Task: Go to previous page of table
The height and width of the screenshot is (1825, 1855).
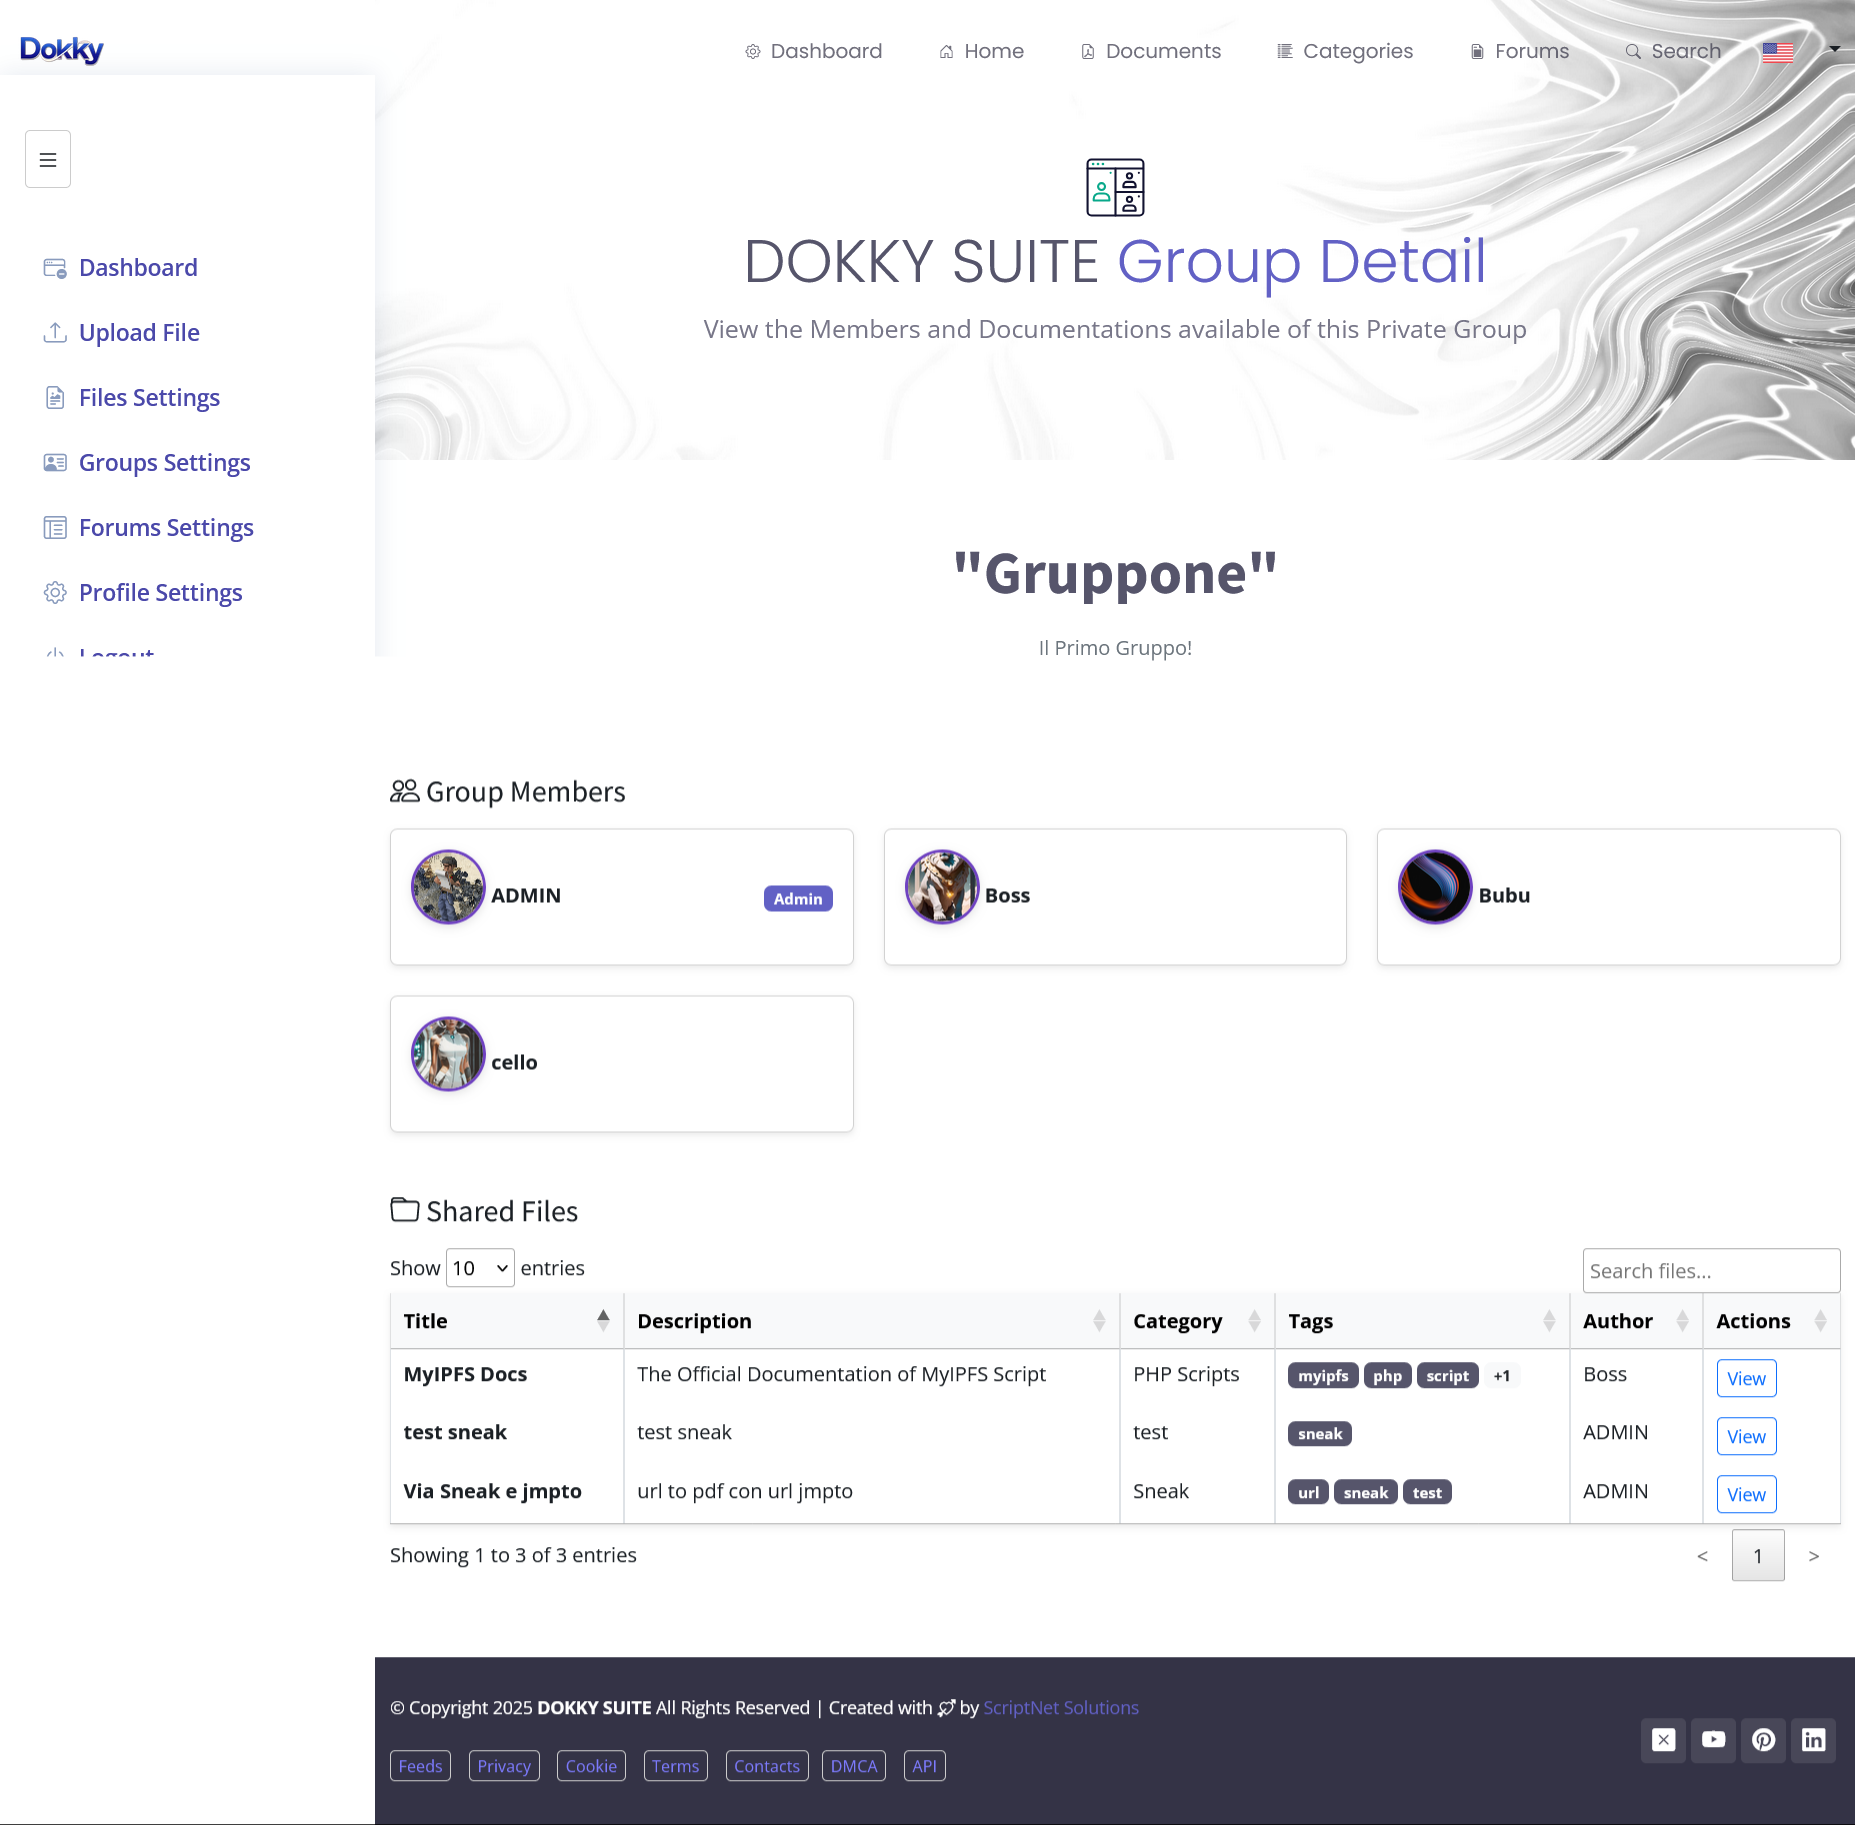Action: [x=1702, y=1556]
